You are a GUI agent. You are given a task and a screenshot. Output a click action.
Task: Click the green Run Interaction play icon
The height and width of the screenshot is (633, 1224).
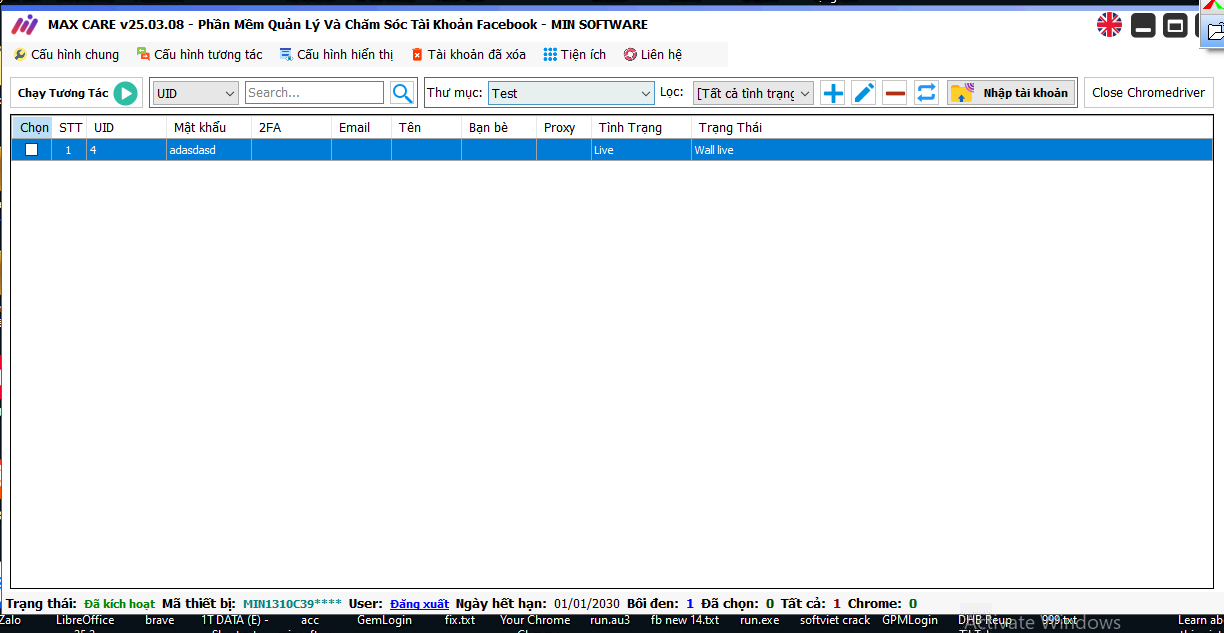click(x=125, y=93)
